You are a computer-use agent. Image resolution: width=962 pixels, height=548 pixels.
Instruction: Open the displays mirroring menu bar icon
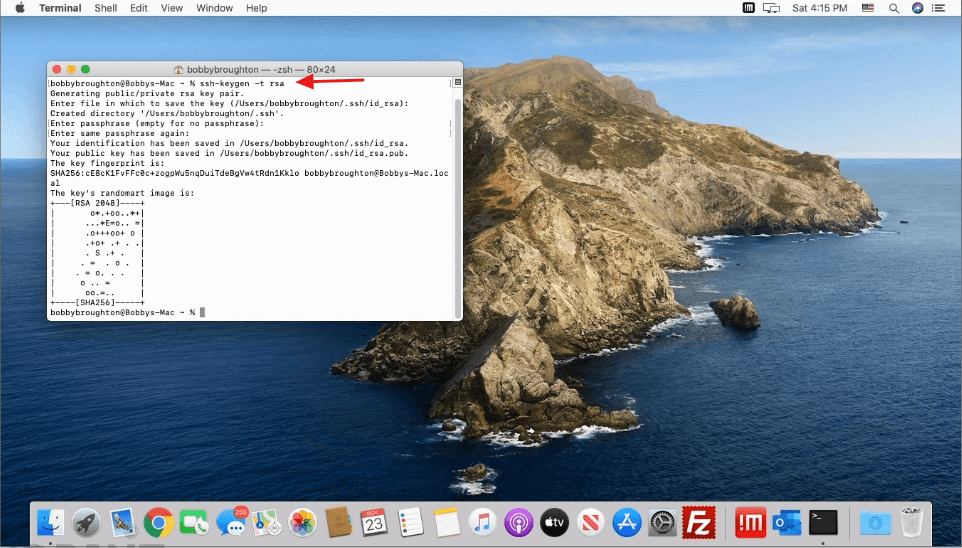[771, 8]
